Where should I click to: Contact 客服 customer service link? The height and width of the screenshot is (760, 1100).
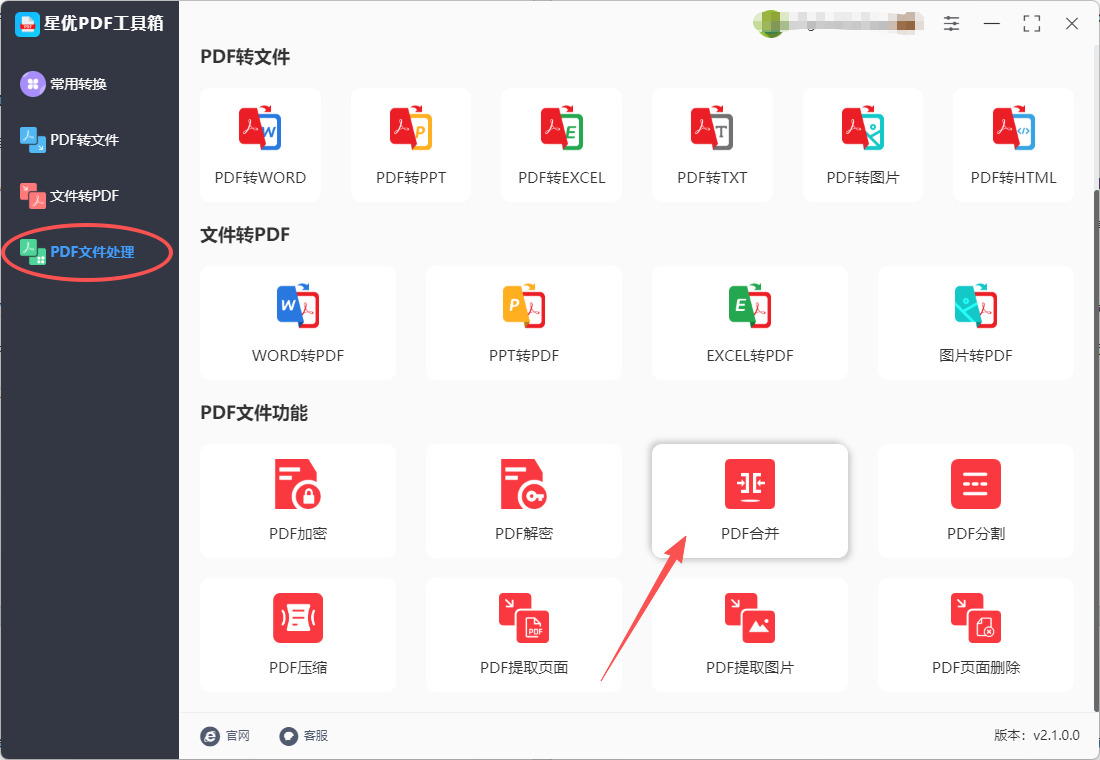[x=304, y=735]
